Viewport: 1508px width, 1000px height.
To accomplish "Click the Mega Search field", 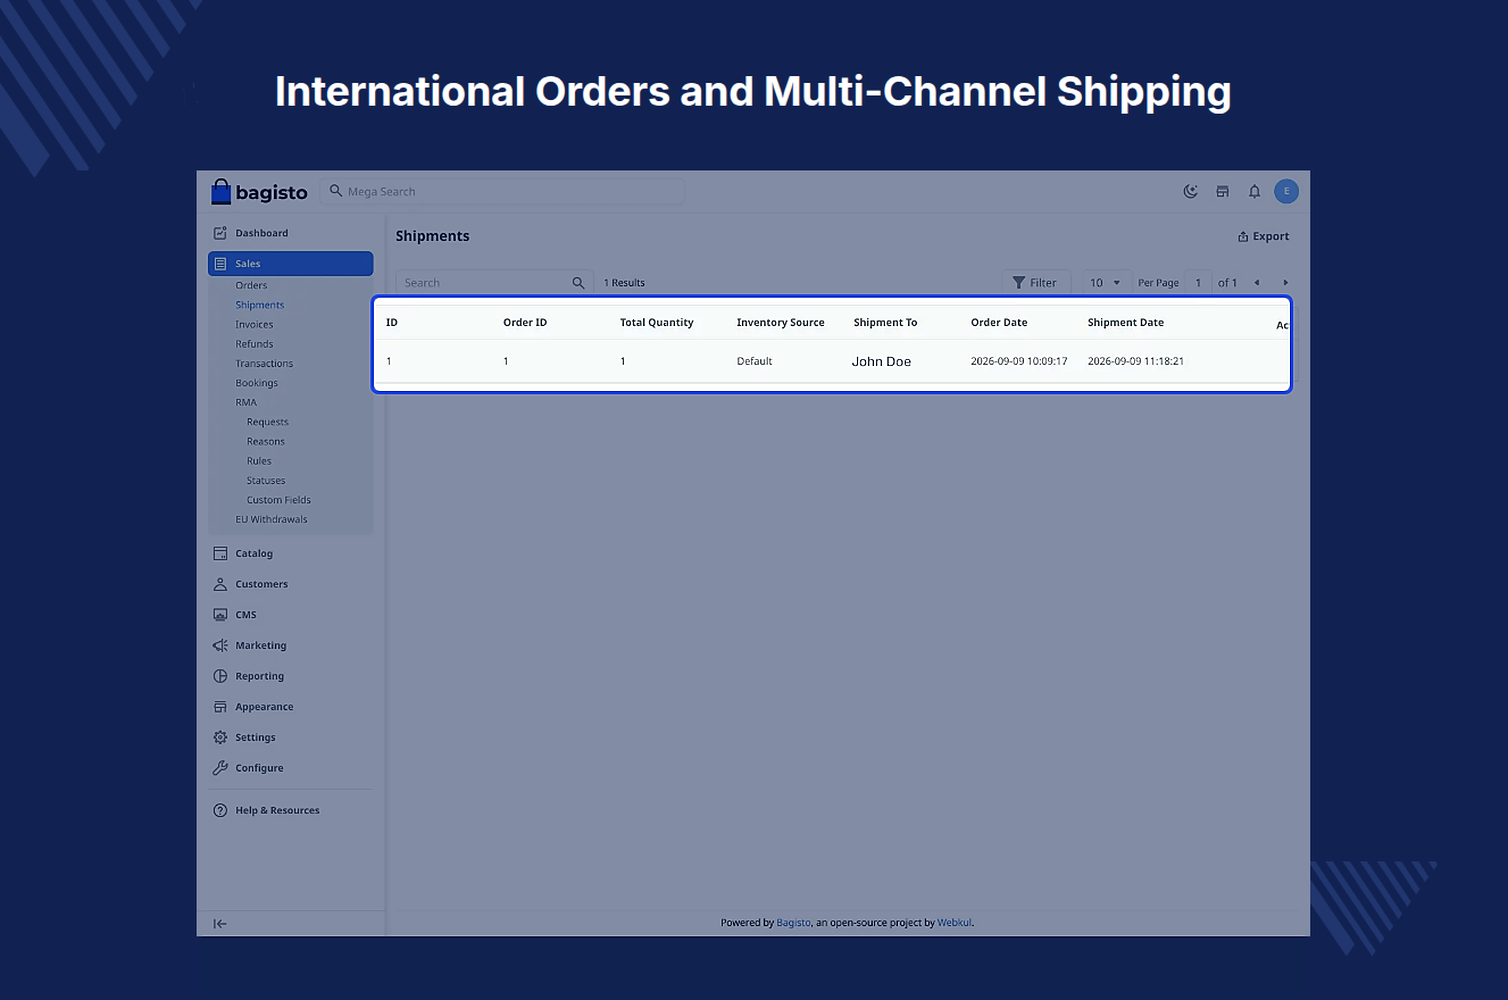I will [x=502, y=191].
